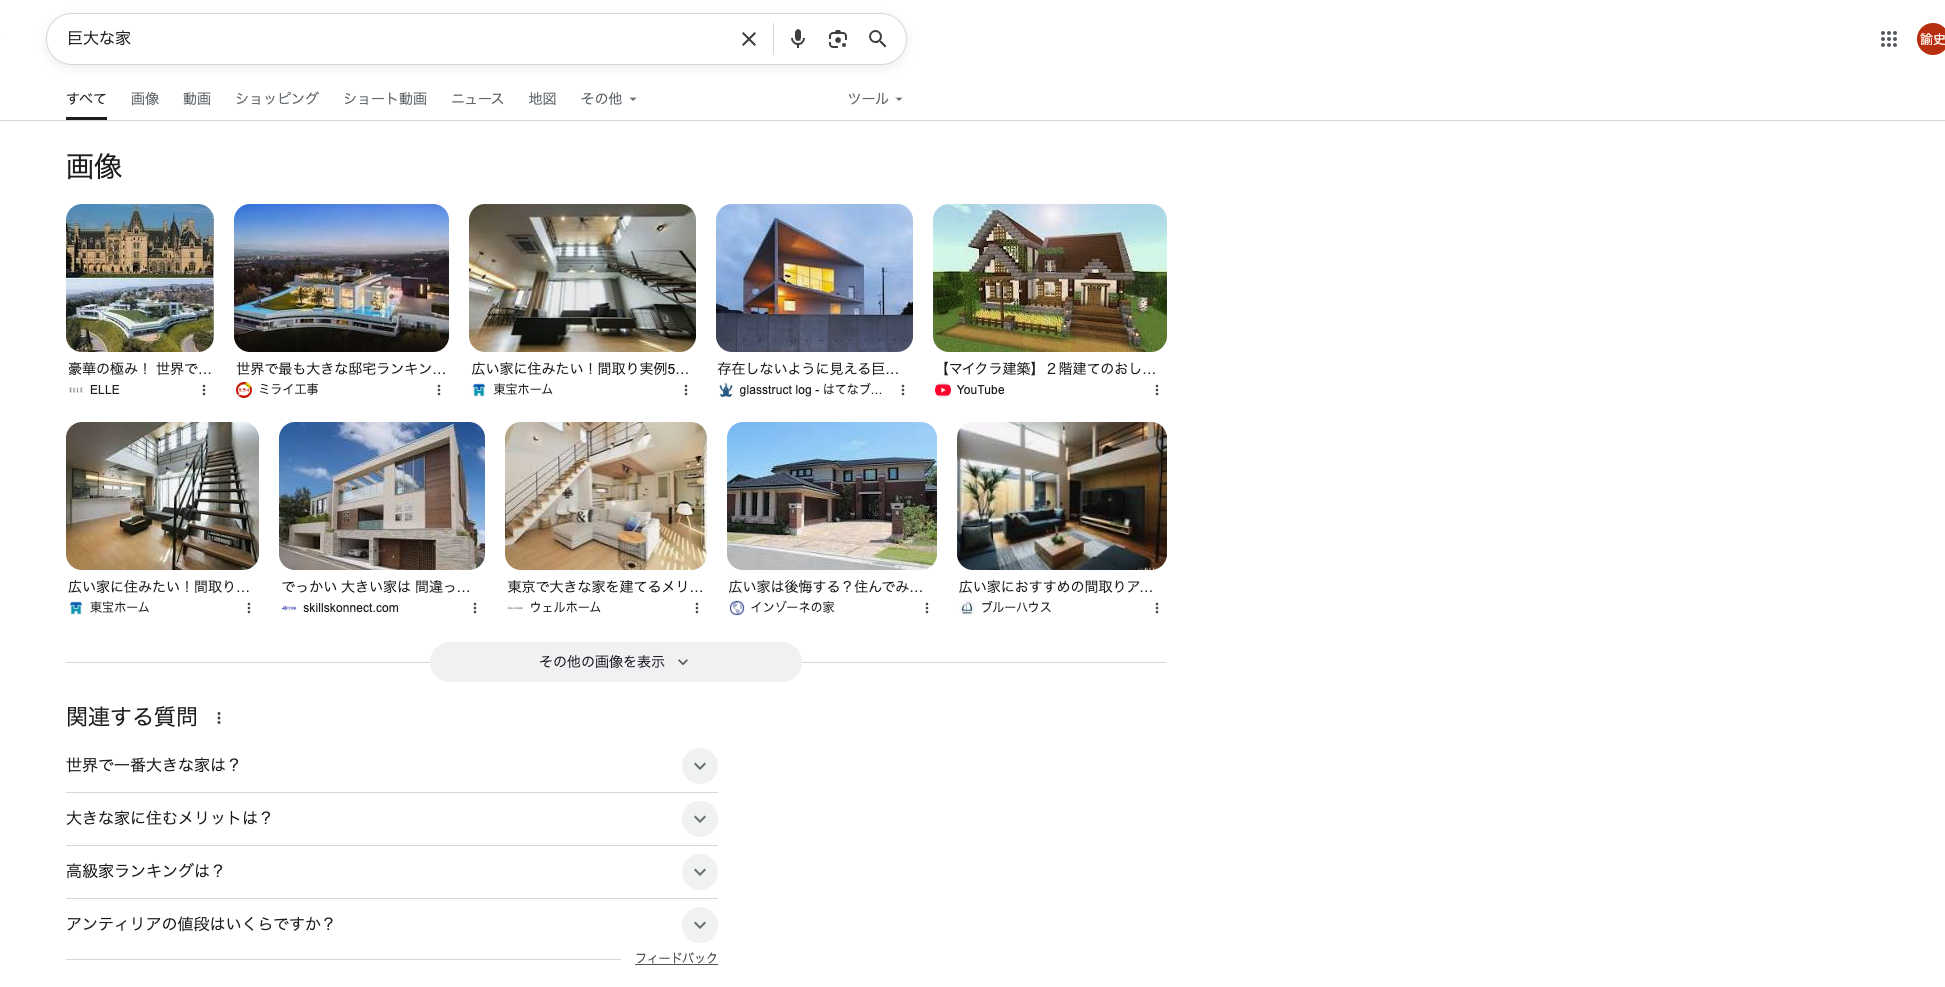The width and height of the screenshot is (1945, 987).
Task: Open three-dot menu for ウェルホーム result
Action: (697, 608)
